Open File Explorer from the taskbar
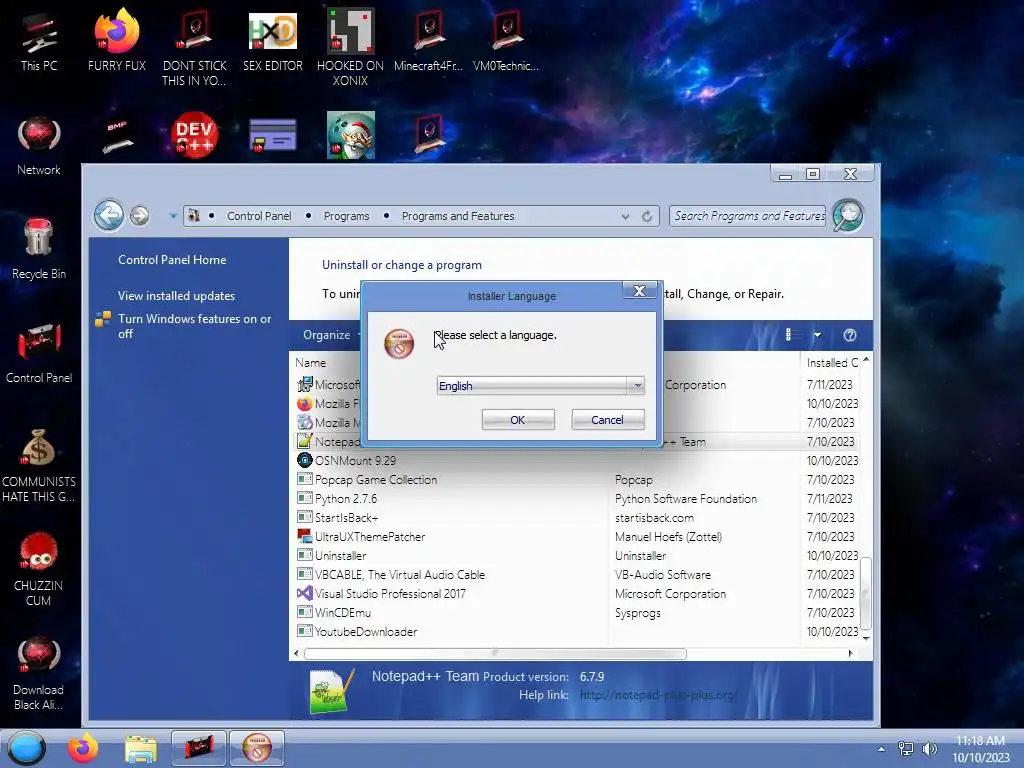 click(141, 748)
